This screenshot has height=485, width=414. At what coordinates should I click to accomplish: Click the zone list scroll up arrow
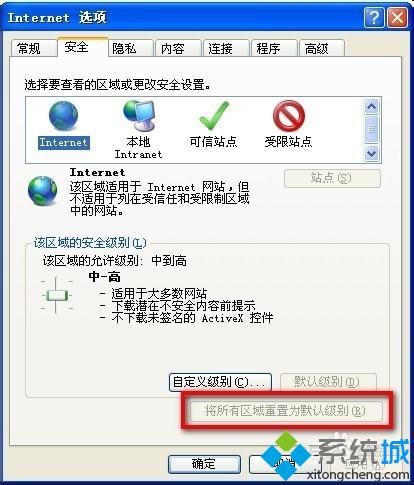tap(371, 107)
